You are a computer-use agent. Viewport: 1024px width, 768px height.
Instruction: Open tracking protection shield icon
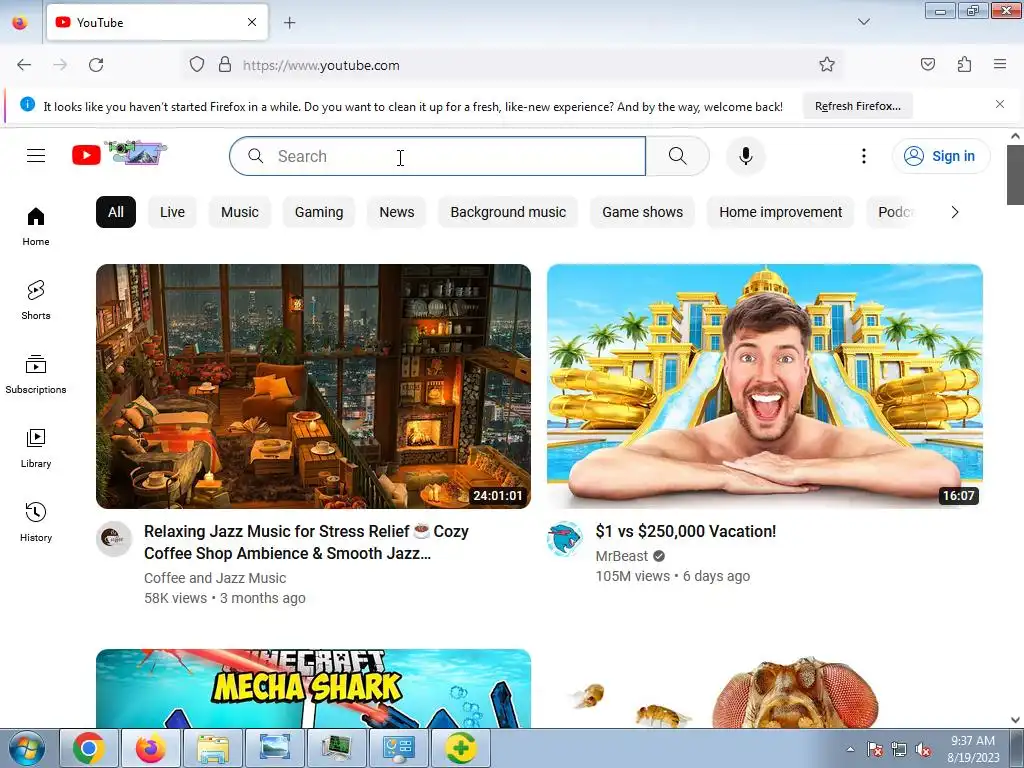(x=197, y=65)
